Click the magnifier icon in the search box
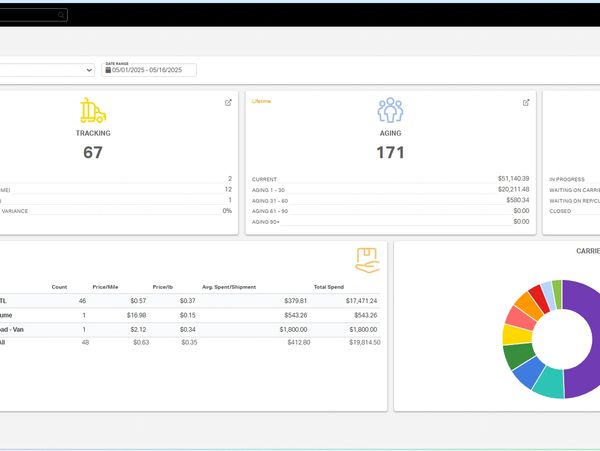Viewport: 600px width, 451px height. click(x=61, y=15)
